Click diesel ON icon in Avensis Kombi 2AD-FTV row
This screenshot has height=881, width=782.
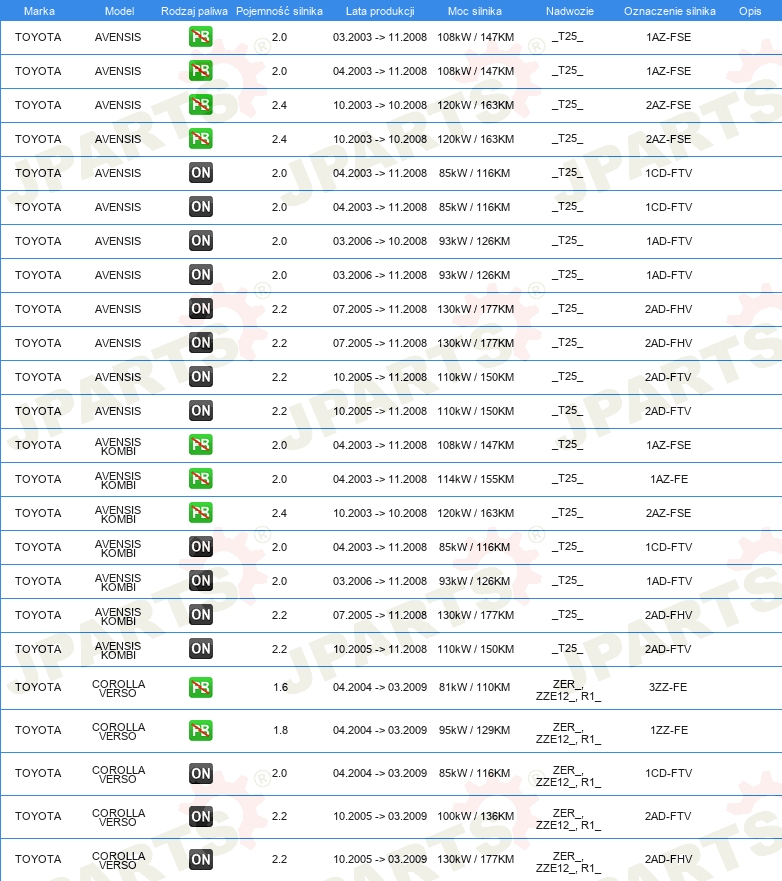pos(201,648)
